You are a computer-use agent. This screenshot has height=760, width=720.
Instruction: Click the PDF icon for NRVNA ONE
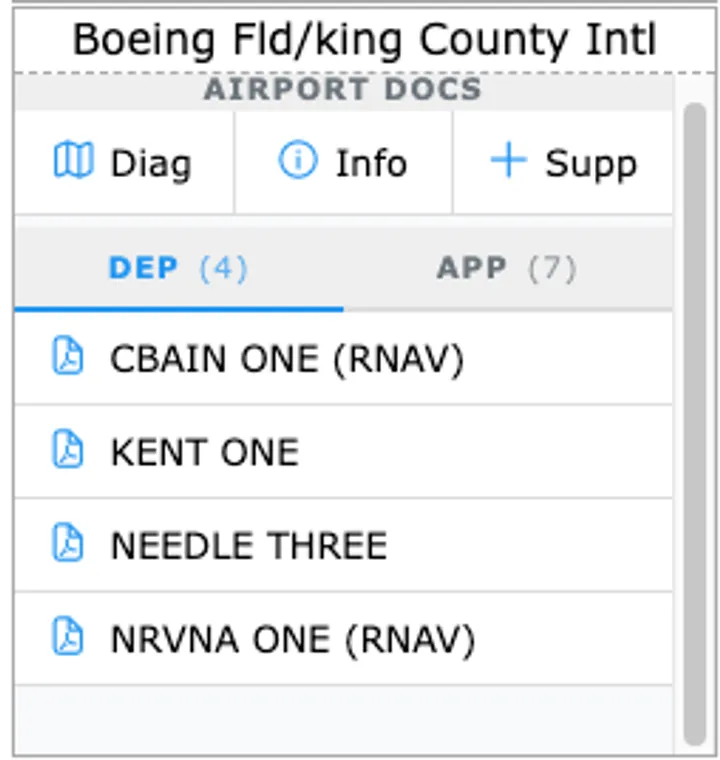pos(68,638)
